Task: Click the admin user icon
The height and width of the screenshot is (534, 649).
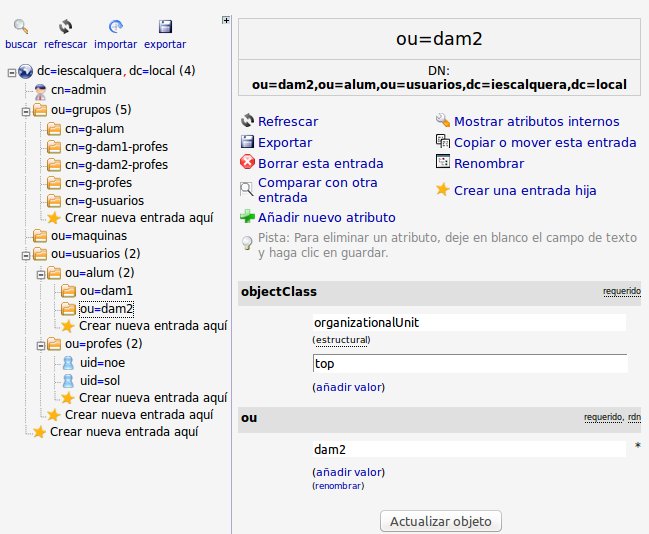Action: point(40,91)
